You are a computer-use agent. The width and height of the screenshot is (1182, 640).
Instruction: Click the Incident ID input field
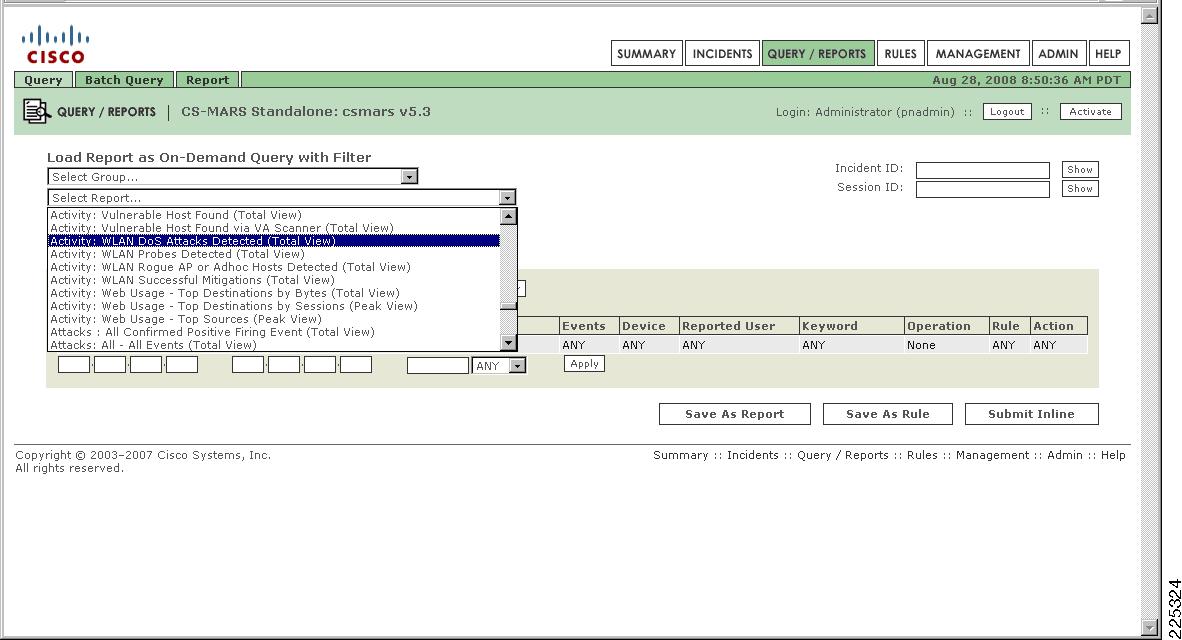click(982, 170)
